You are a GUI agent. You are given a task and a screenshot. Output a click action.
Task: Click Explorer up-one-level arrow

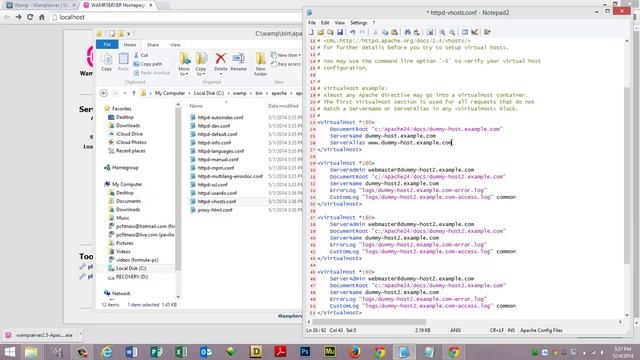134,93
